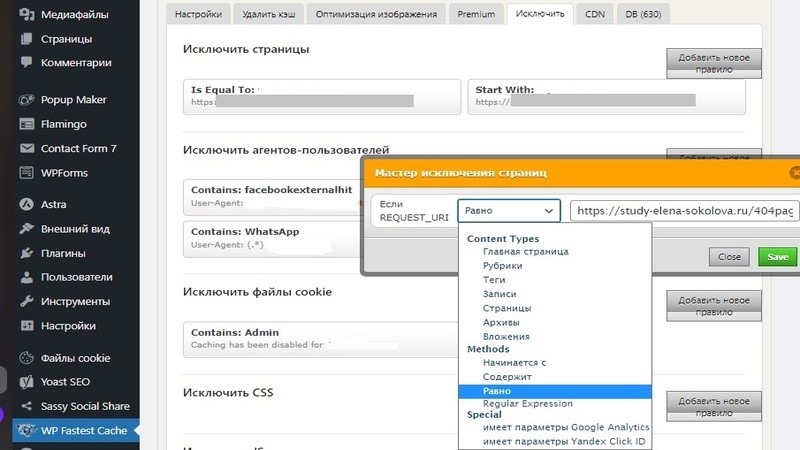The width and height of the screenshot is (800, 450).
Task: Open the Contains: WhatsApp rule
Action: click(x=272, y=239)
